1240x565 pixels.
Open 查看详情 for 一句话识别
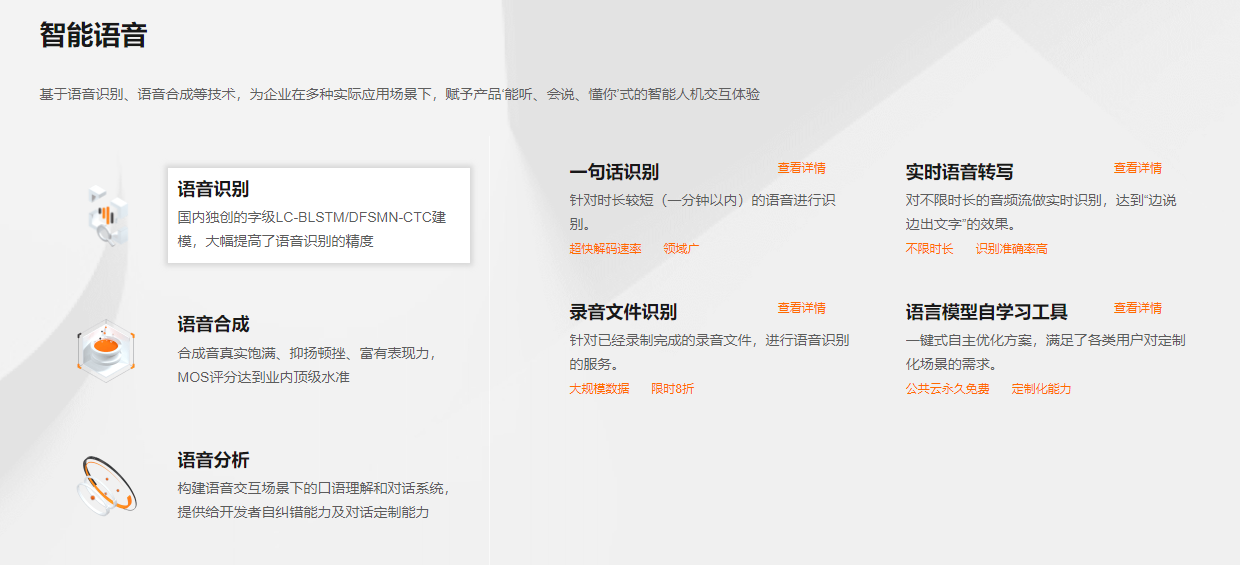click(x=801, y=168)
